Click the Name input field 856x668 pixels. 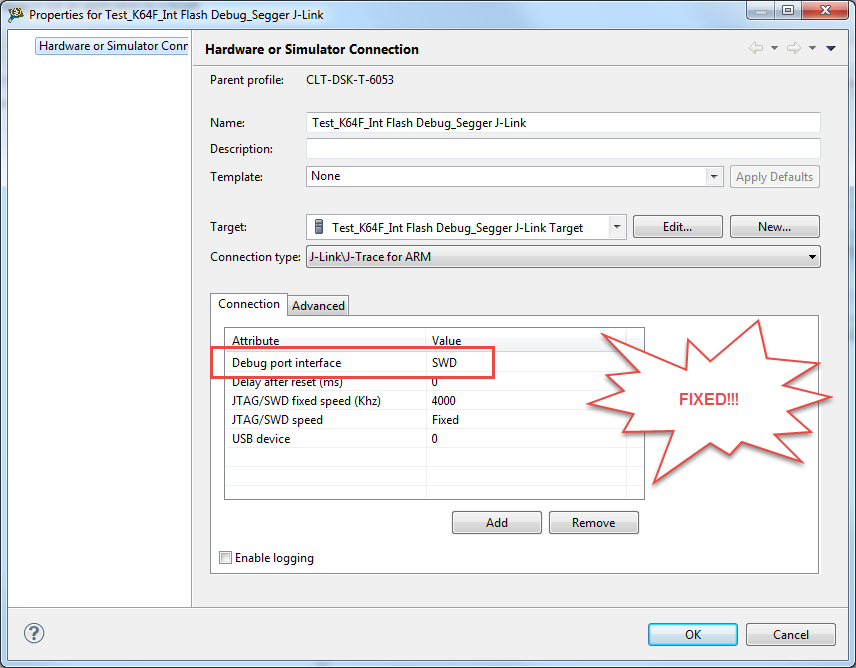point(563,123)
